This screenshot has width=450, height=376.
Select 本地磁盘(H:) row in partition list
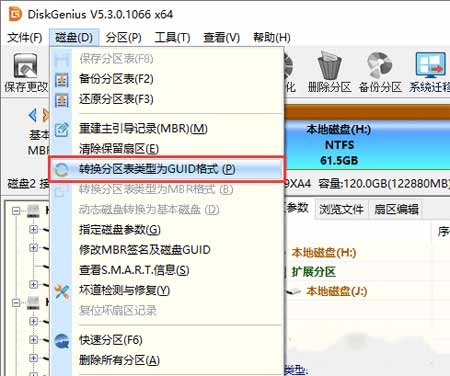[323, 252]
